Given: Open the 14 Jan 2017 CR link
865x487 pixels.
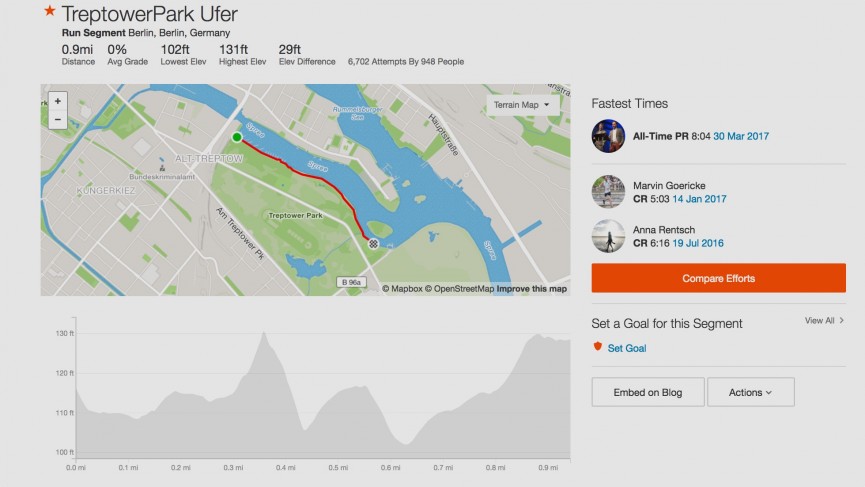Looking at the screenshot, I should pyautogui.click(x=701, y=199).
